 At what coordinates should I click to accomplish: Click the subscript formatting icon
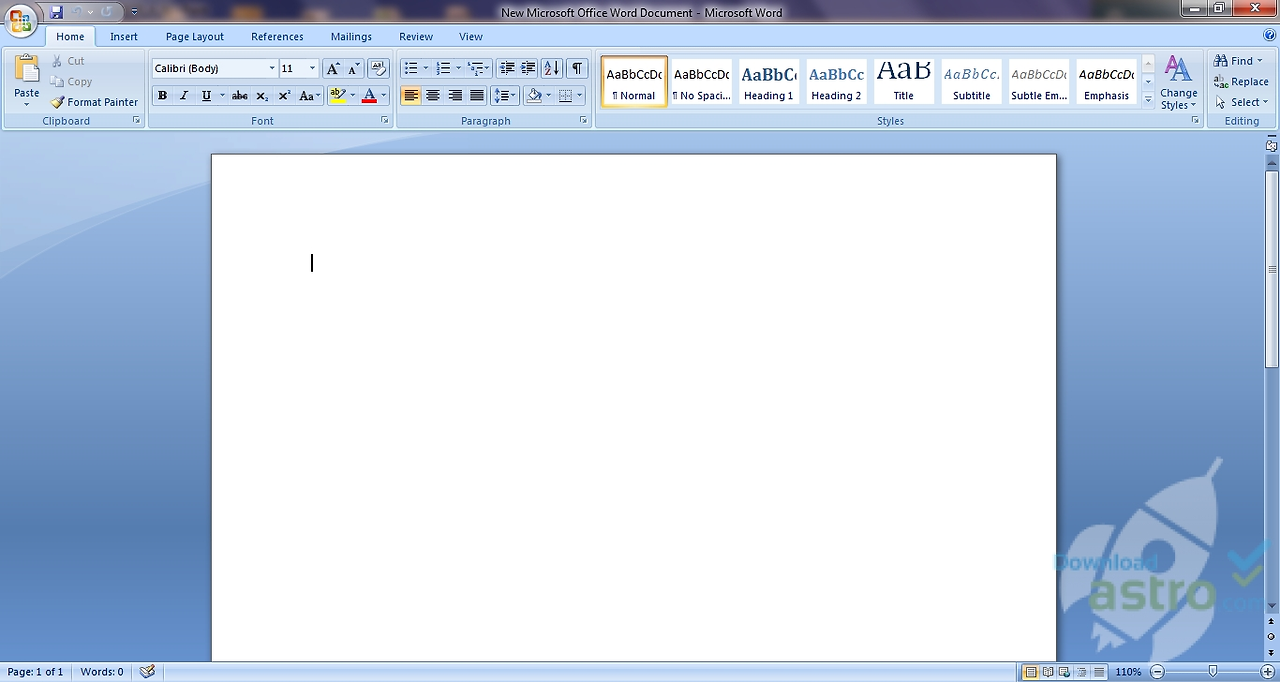coord(261,95)
